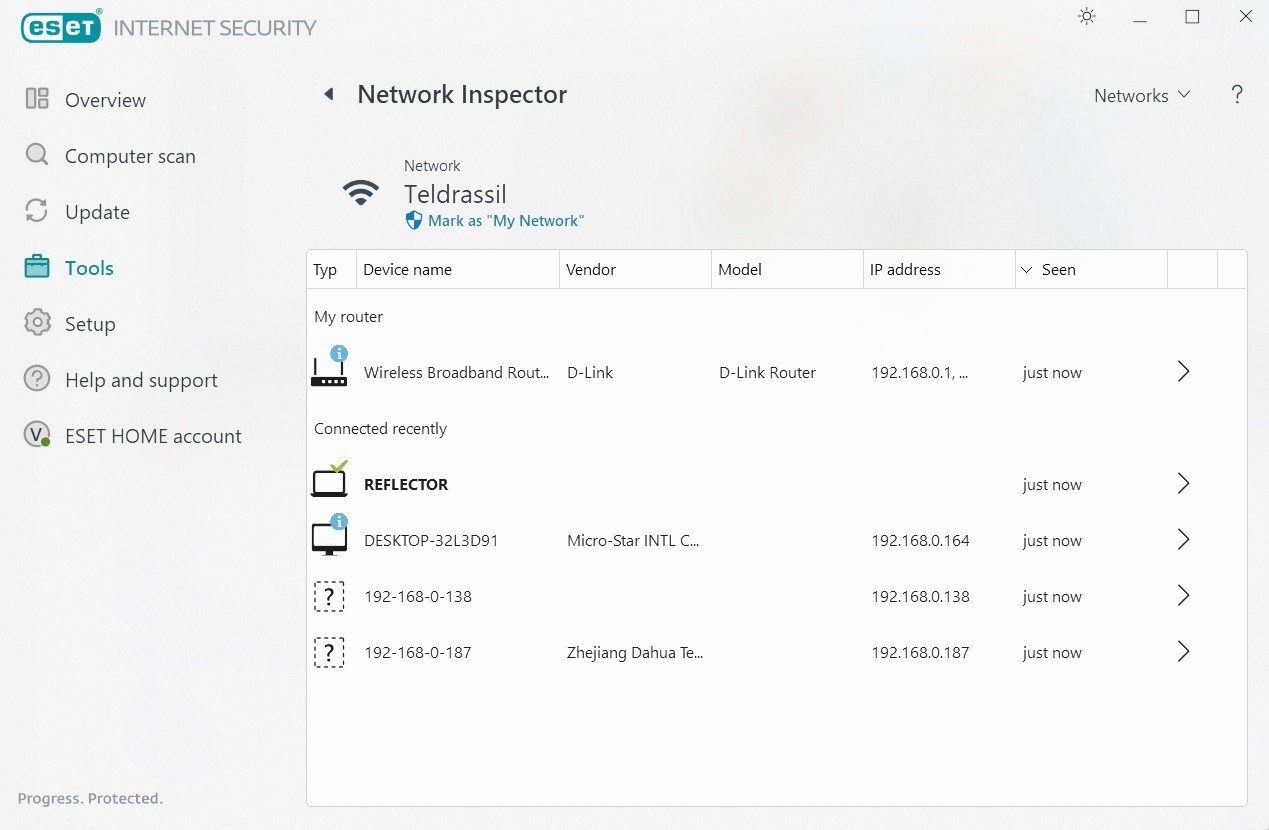Click the ESET logo
Viewport: 1269px width, 830px height.
pyautogui.click(x=60, y=27)
